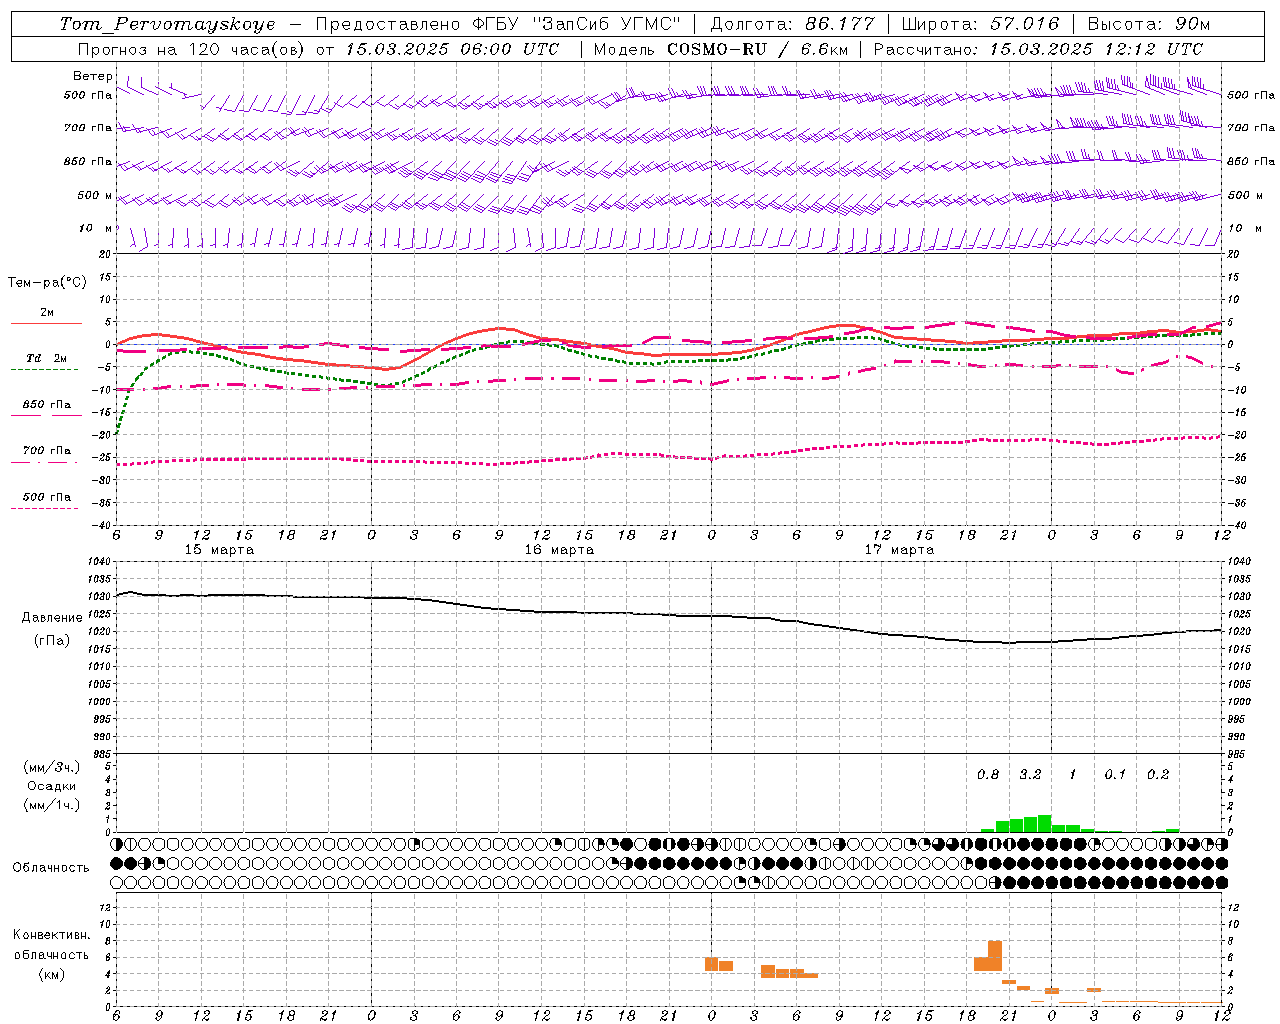Click the Высота: 90м value
1280x1024 pixels.
[1149, 24]
